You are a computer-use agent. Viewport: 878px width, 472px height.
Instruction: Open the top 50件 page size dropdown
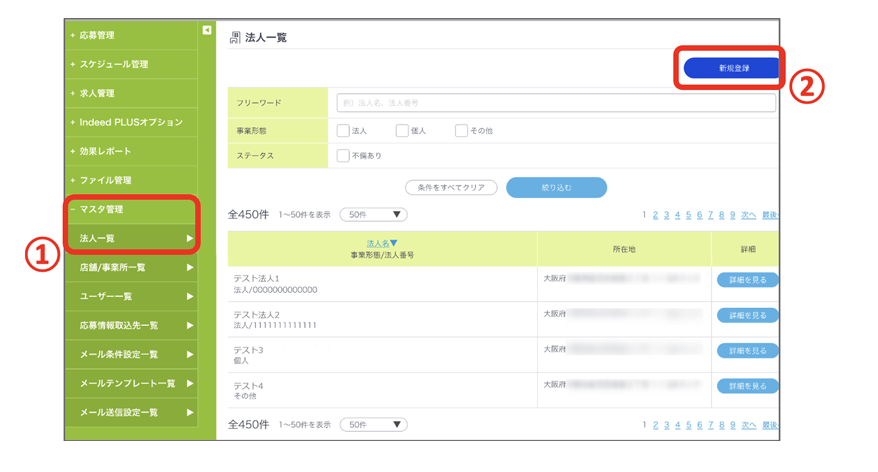373,215
